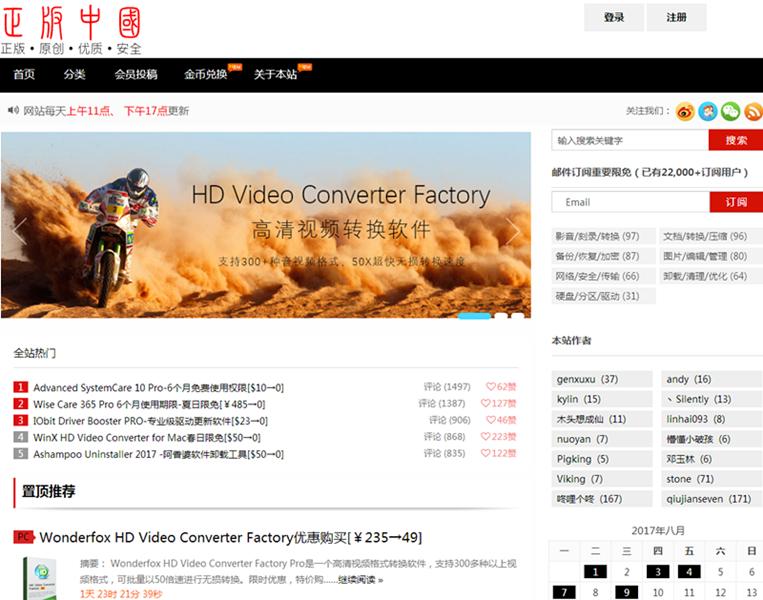
Task: Focus the Email subscription field
Action: 631,202
